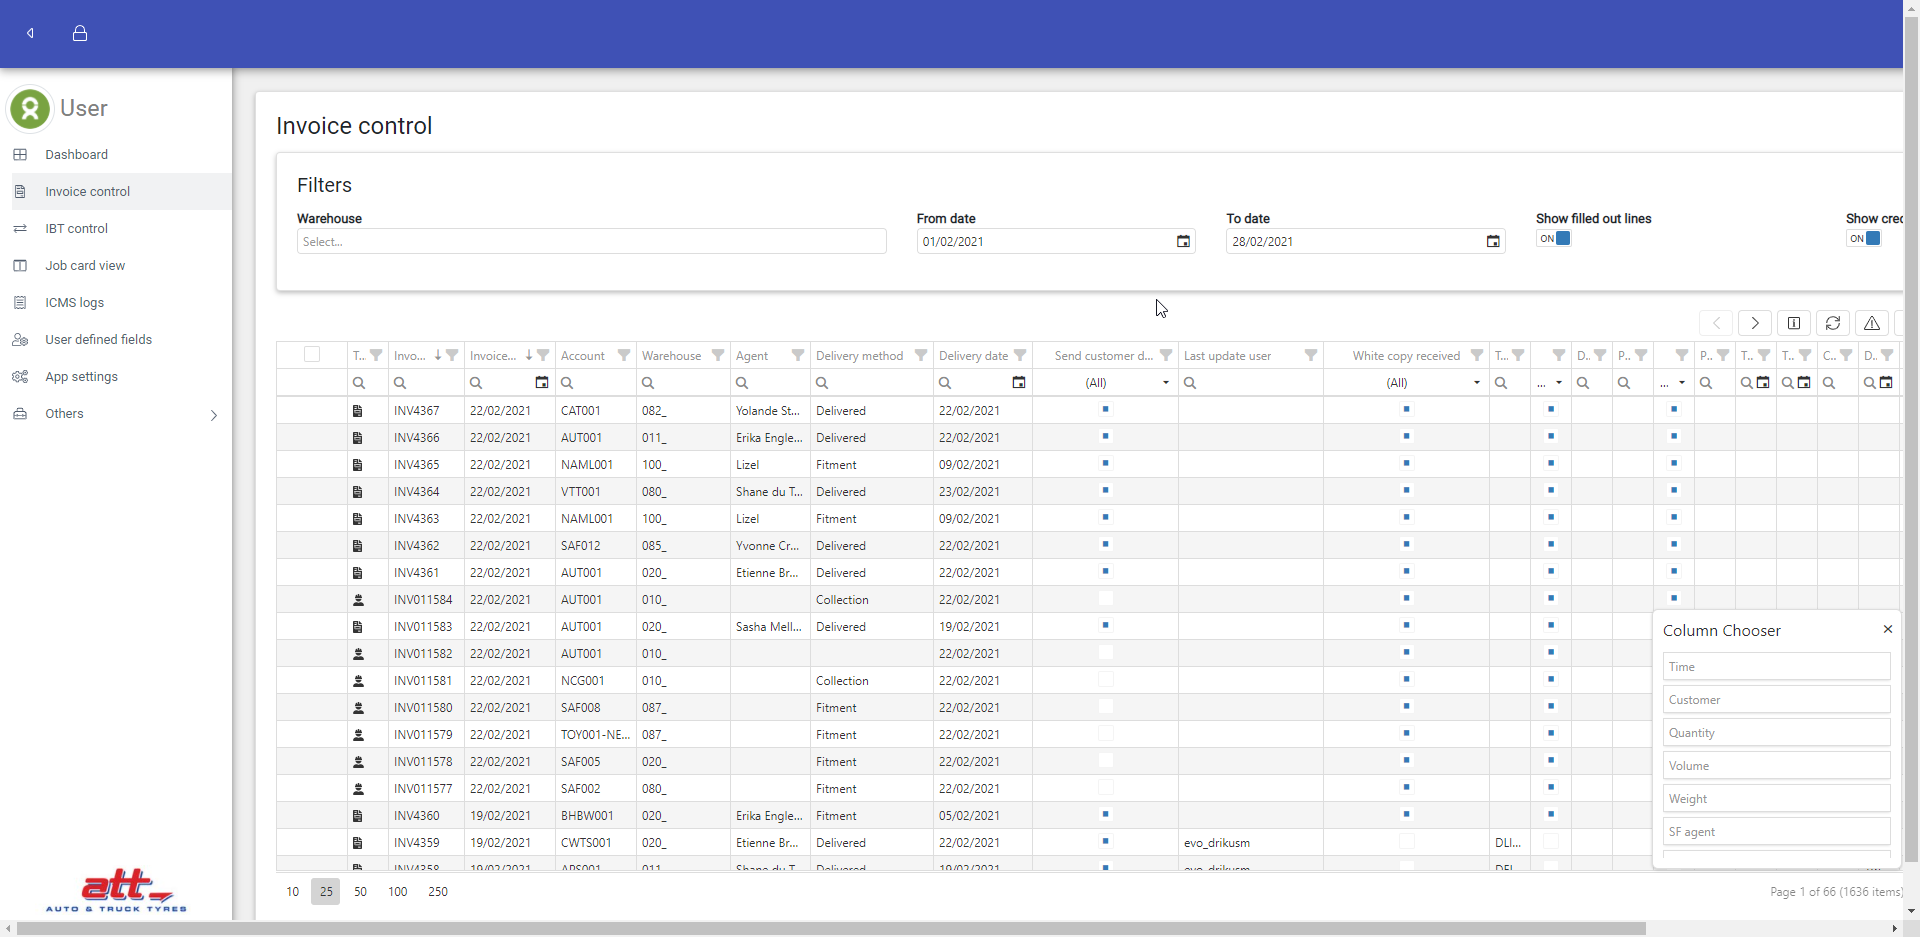Click the refresh grid icon button
This screenshot has width=1920, height=937.
pyautogui.click(x=1832, y=323)
